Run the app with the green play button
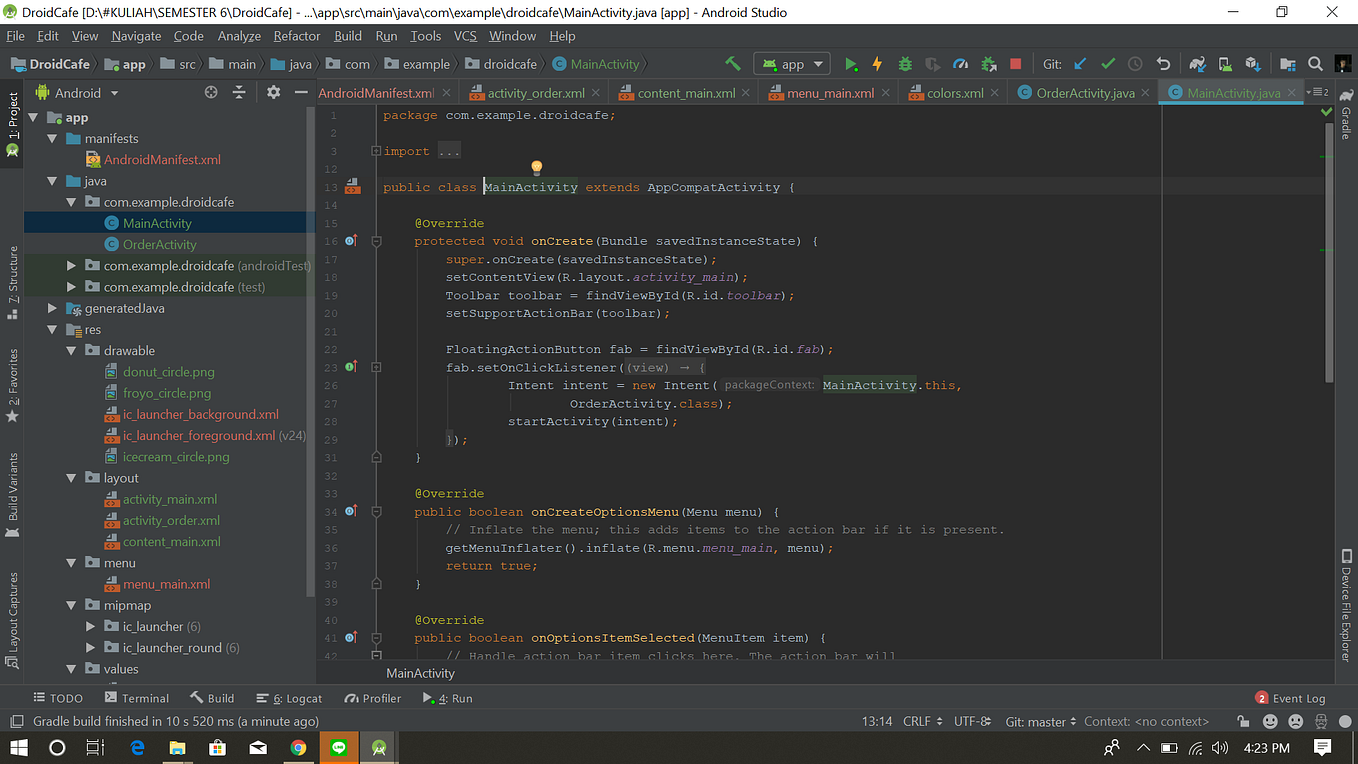Image resolution: width=1358 pixels, height=764 pixels. point(852,63)
